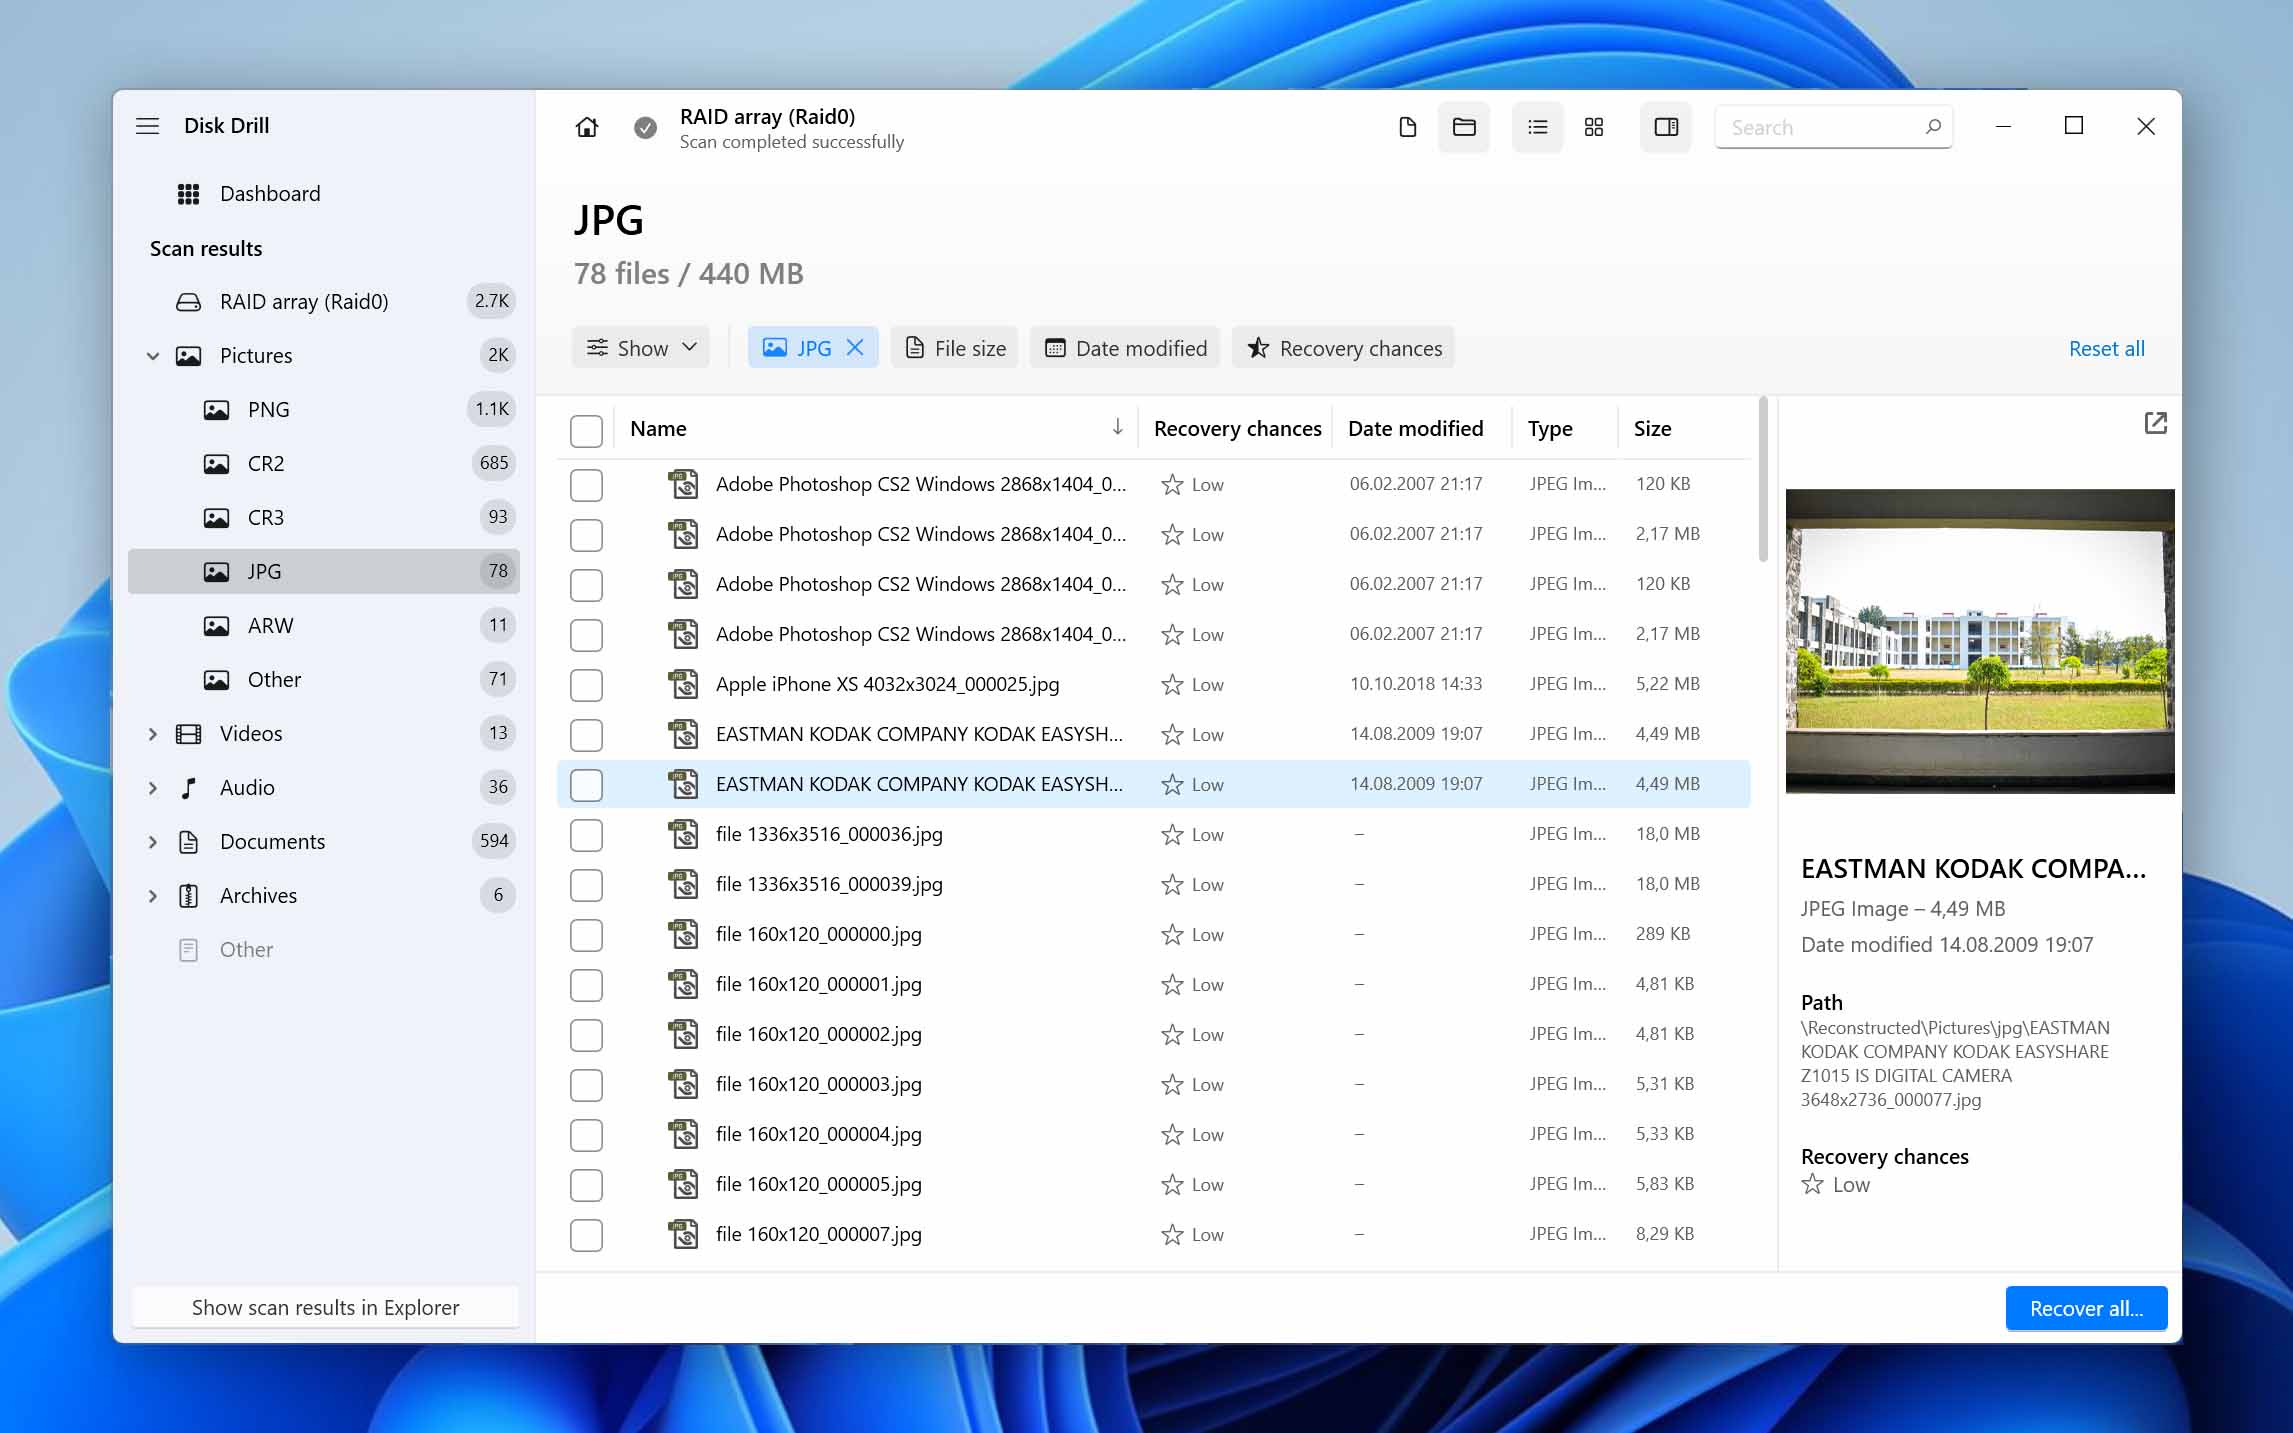Click the list view icon

(1535, 127)
